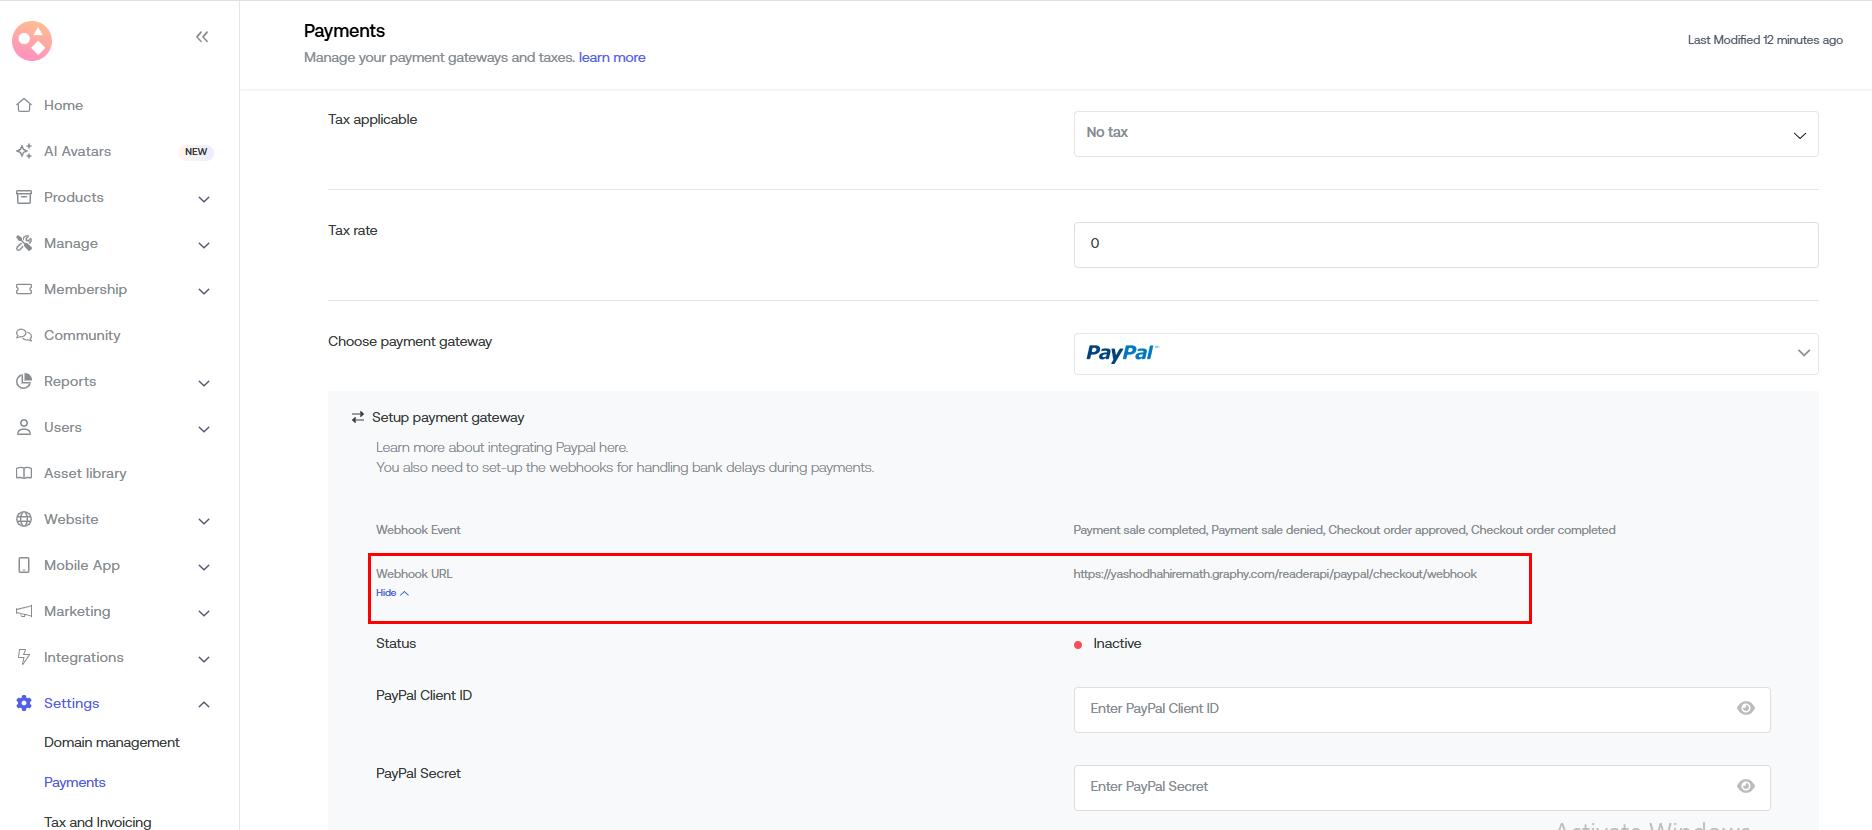
Task: Select the Payments link in sidebar
Action: [x=75, y=782]
